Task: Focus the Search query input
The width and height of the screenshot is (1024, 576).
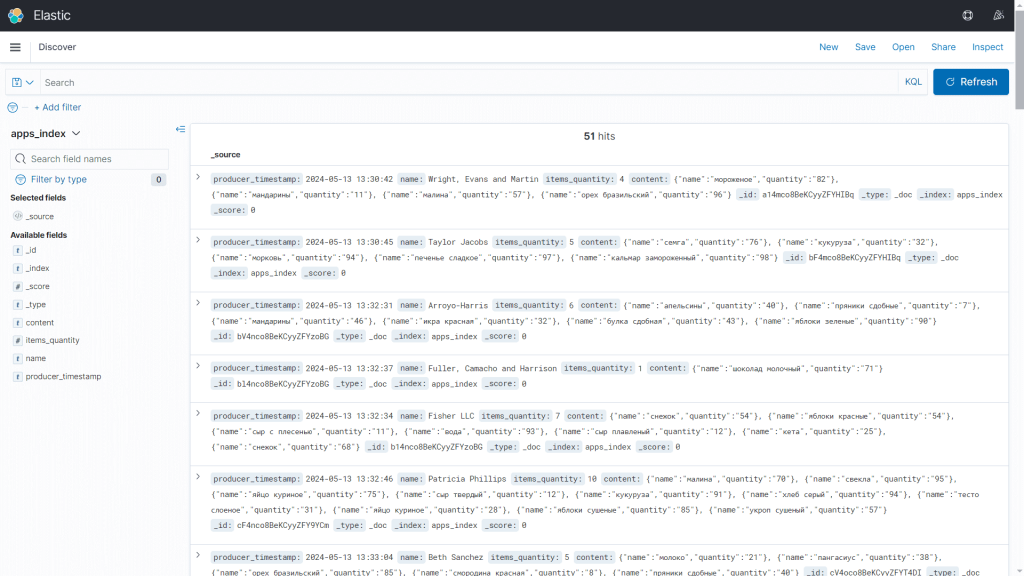Action: tap(469, 82)
